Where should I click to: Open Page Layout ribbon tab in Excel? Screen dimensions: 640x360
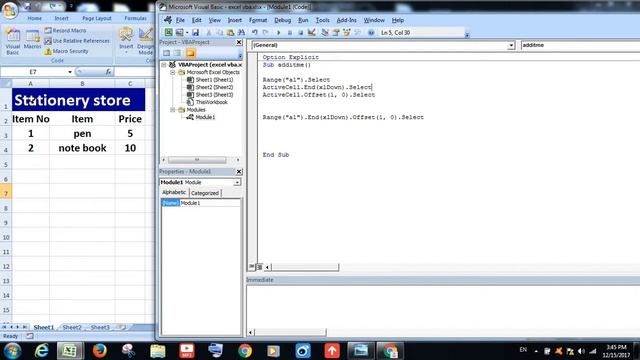[x=96, y=18]
